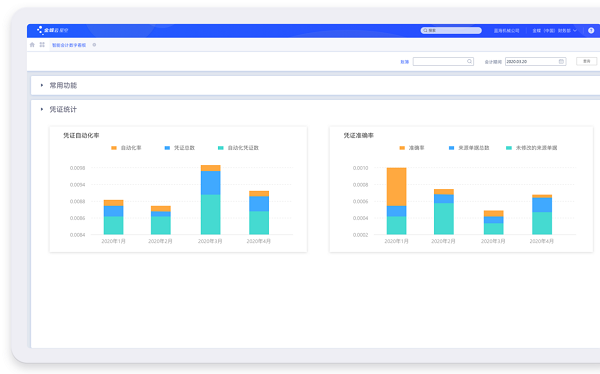Toggle the 自动化凭证数 teal legend swatch
Image resolution: width=600 pixels, height=374 pixels.
[220, 148]
